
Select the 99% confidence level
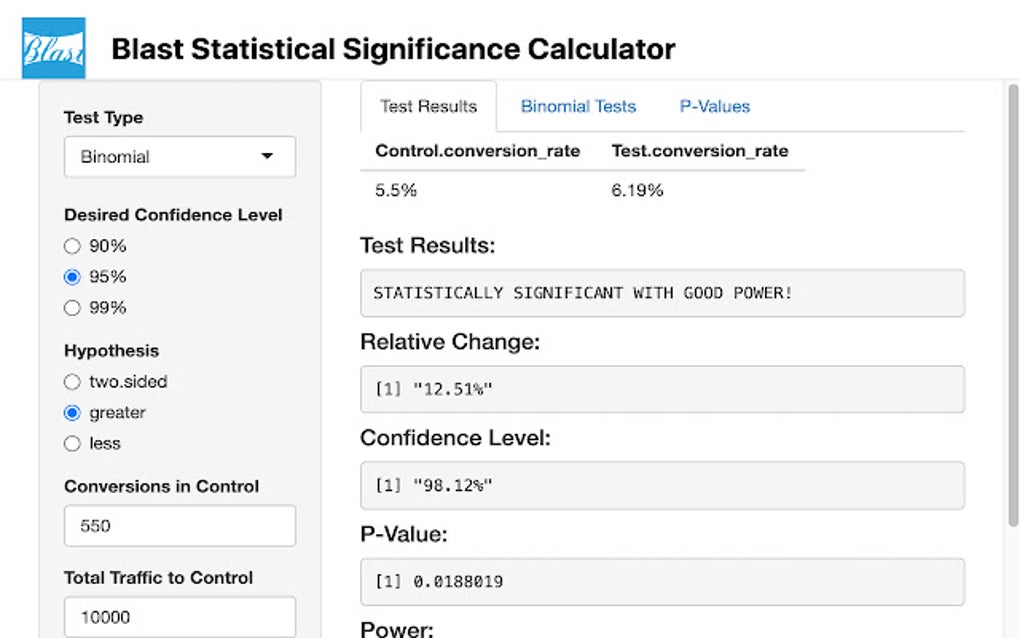coord(71,308)
